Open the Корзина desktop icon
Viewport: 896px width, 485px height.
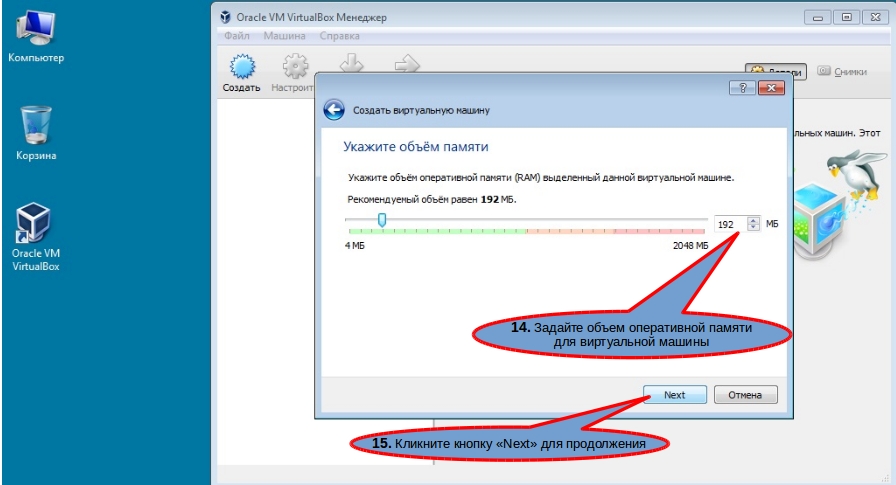pos(36,133)
